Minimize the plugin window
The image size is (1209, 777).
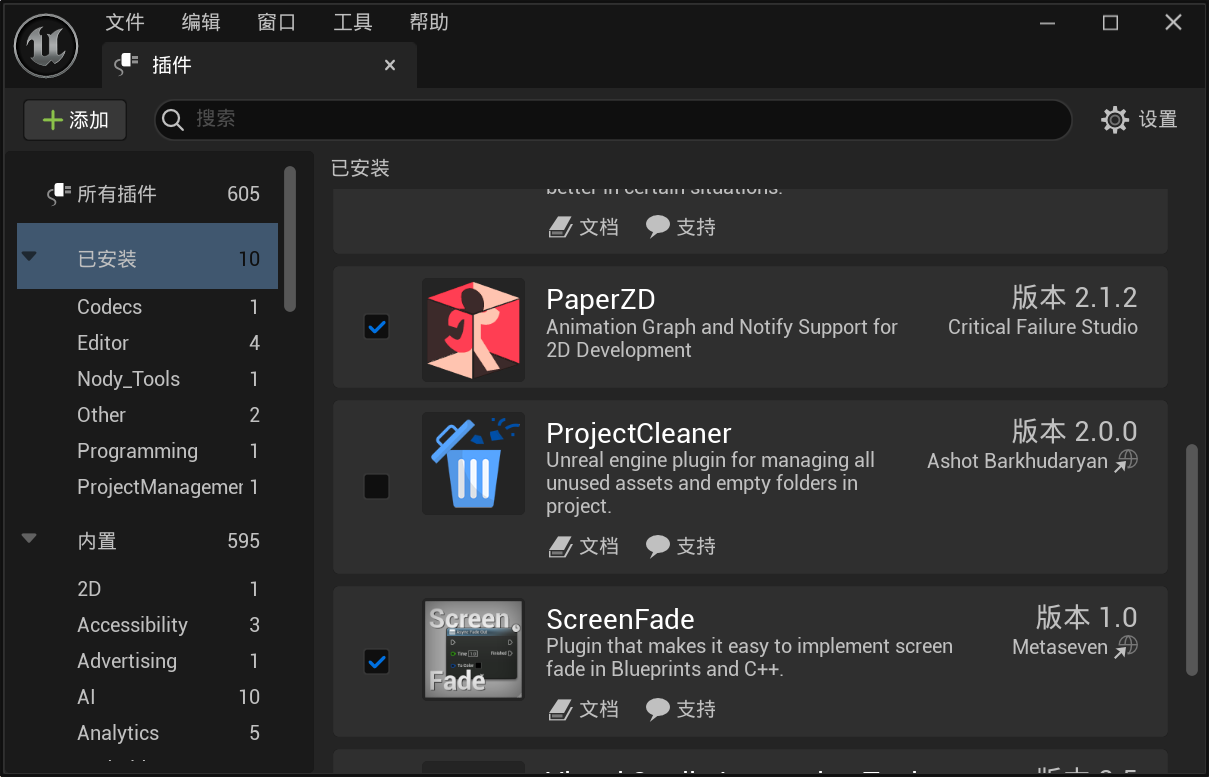tap(1047, 23)
